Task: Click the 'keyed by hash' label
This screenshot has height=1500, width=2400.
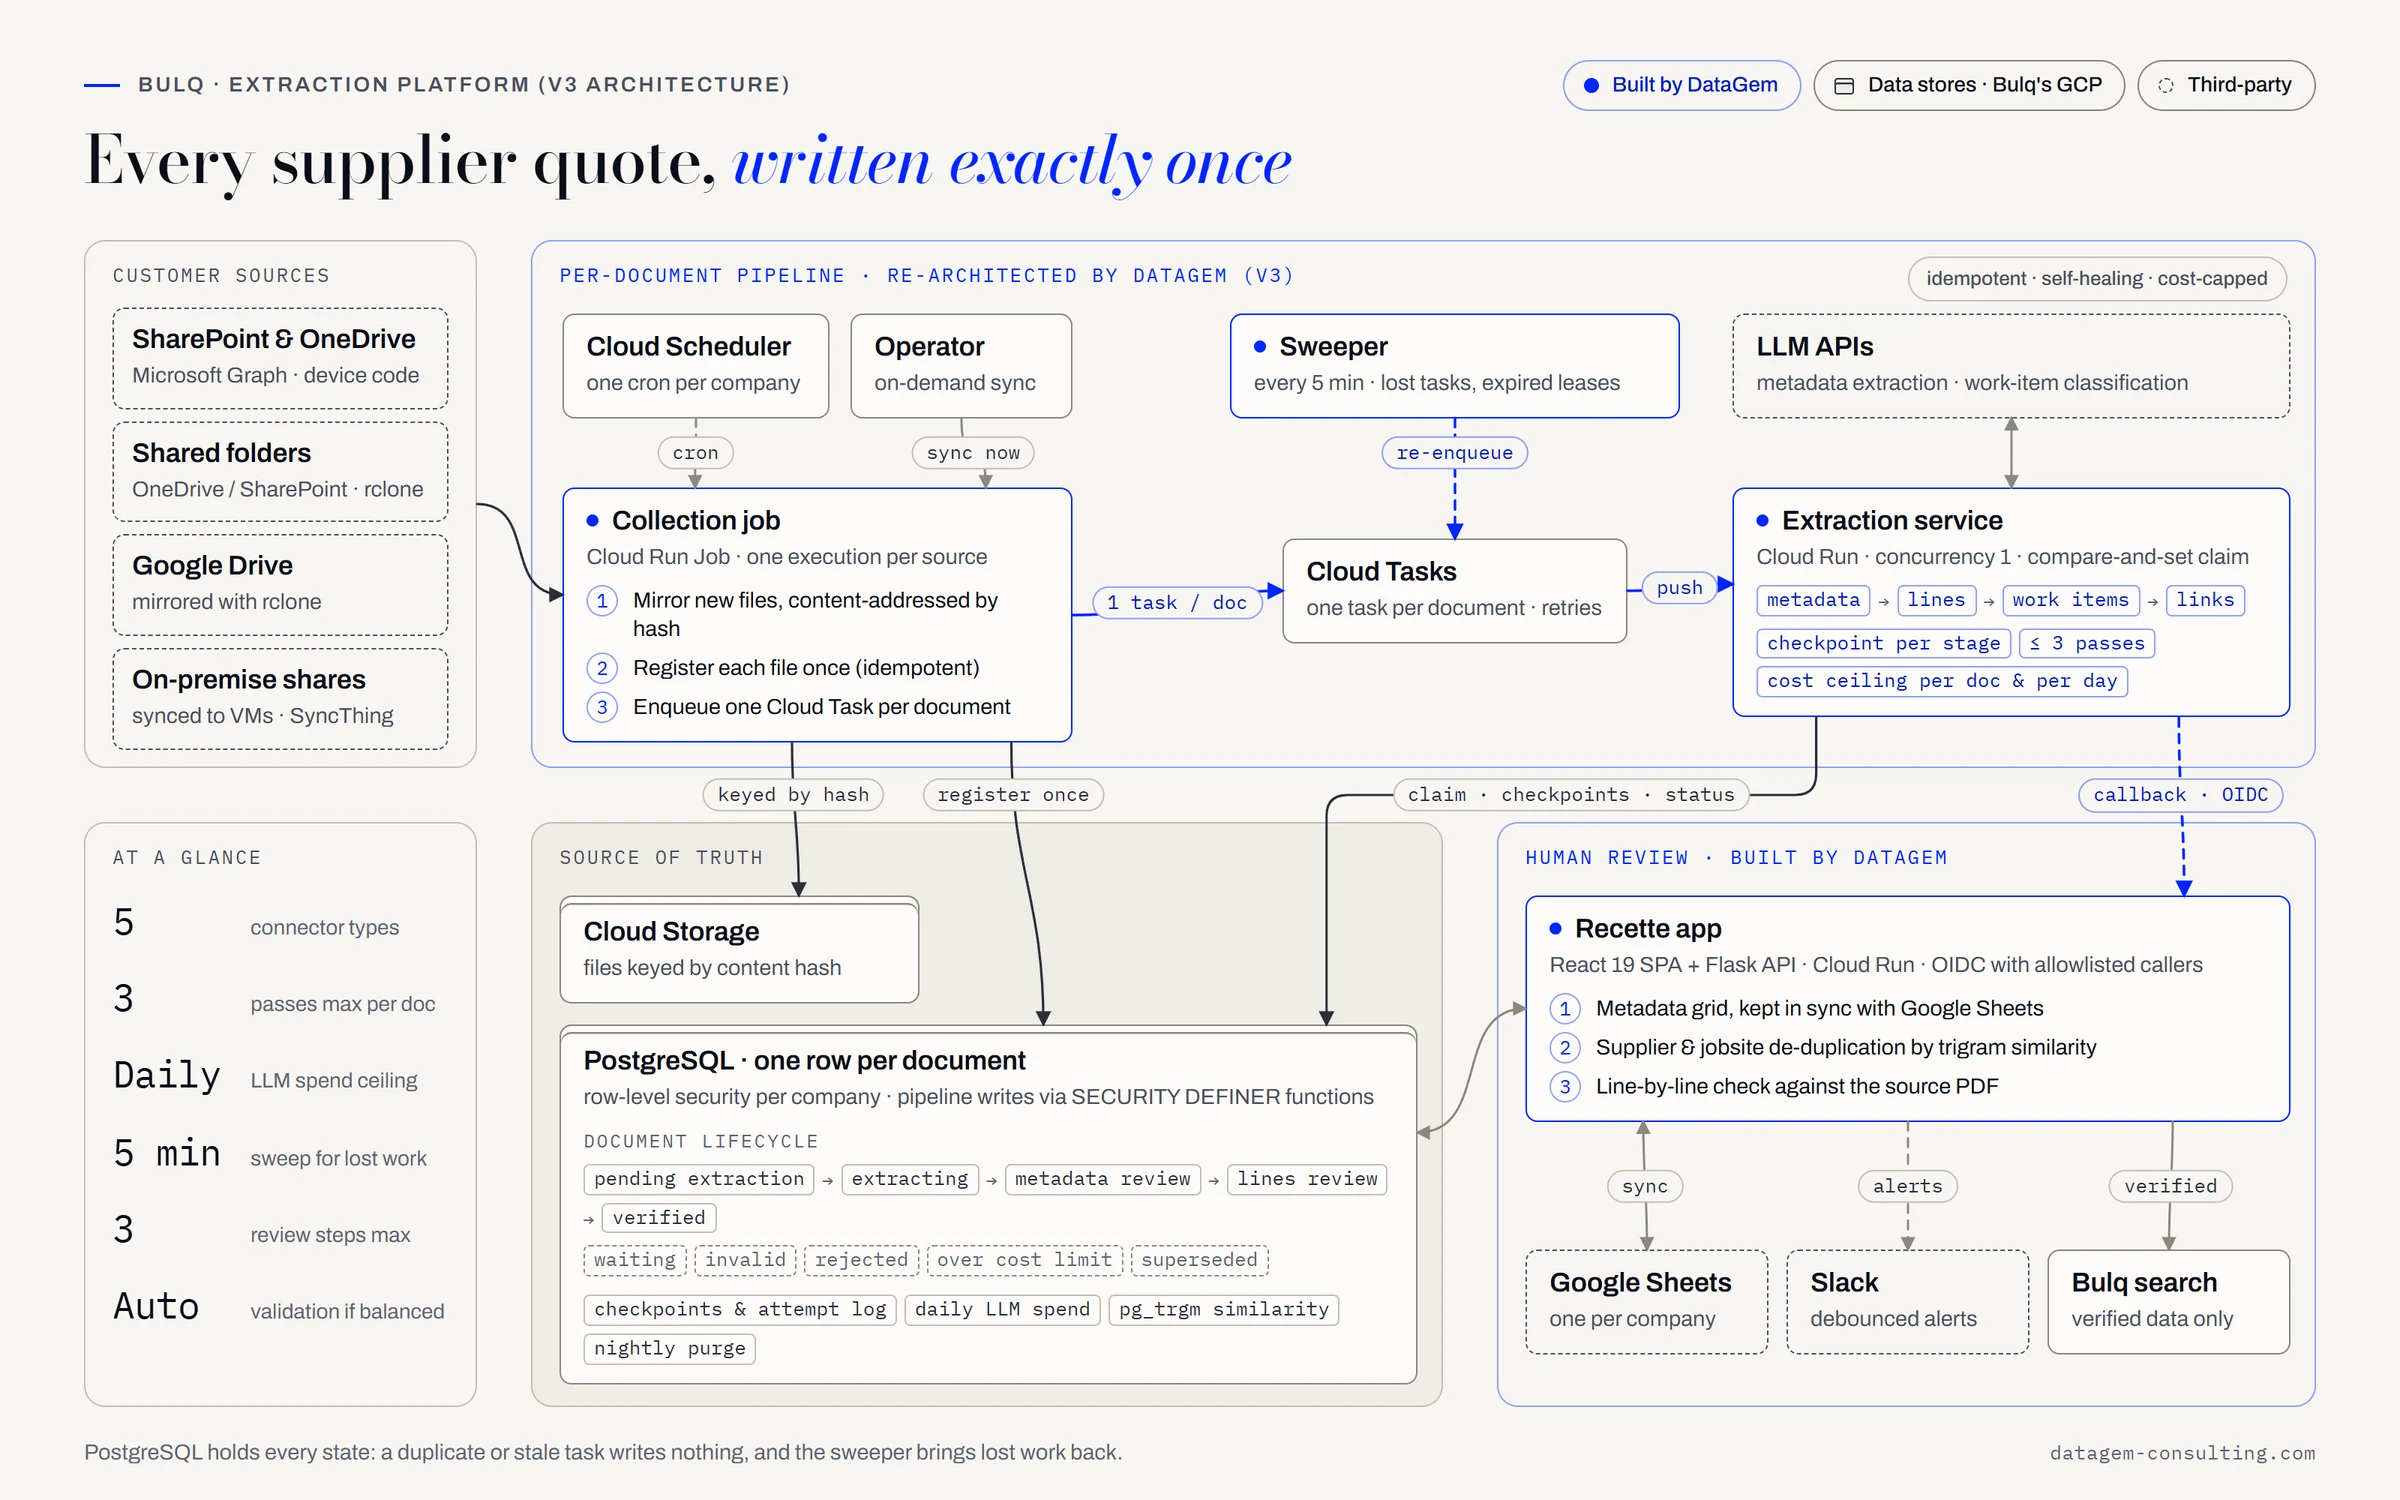Action: click(793, 795)
